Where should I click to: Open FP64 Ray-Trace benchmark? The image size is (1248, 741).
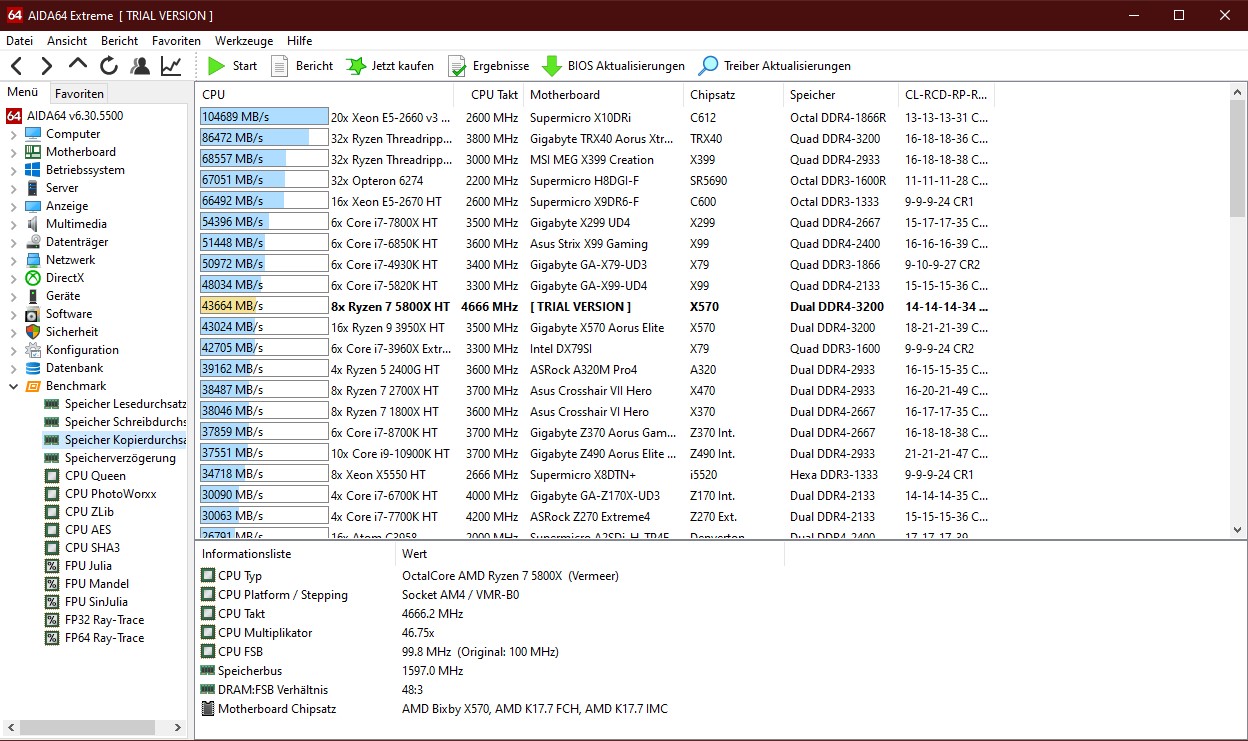click(x=94, y=638)
